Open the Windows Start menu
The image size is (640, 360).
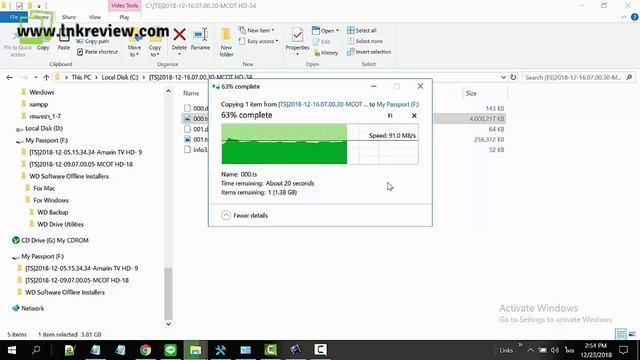pyautogui.click(x=11, y=350)
